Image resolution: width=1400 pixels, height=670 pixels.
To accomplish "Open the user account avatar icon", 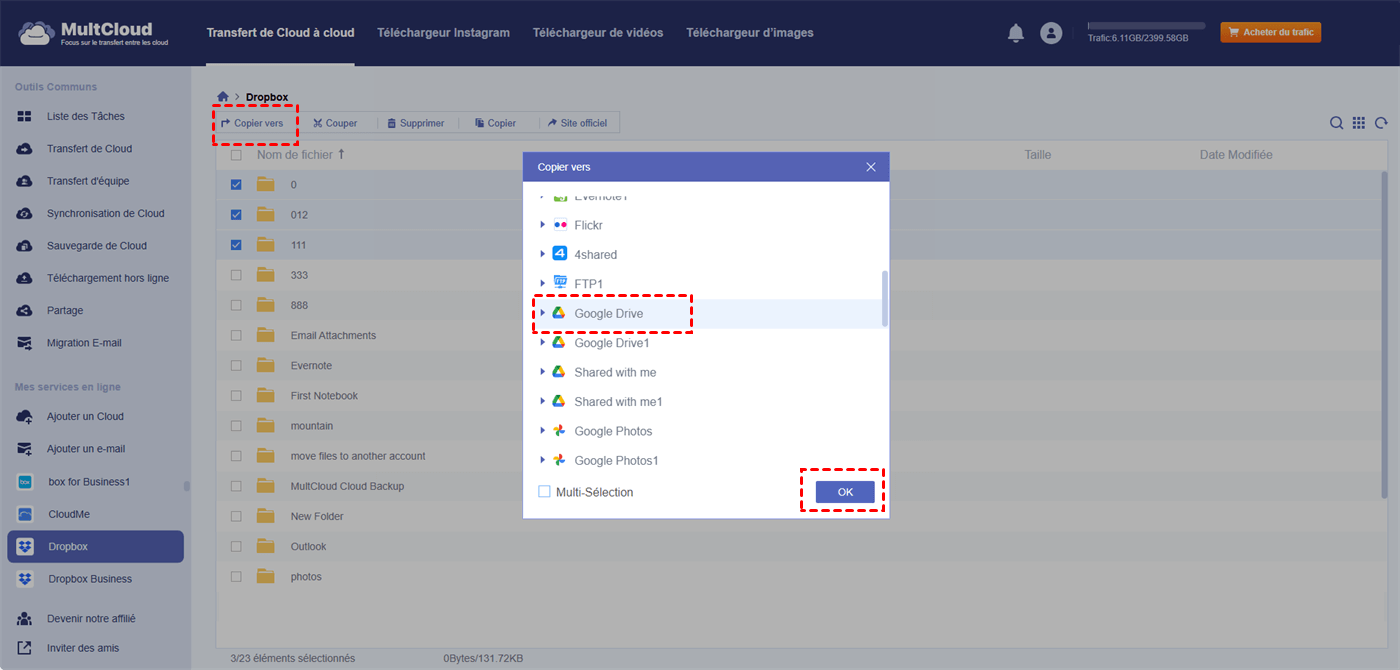I will (1051, 33).
